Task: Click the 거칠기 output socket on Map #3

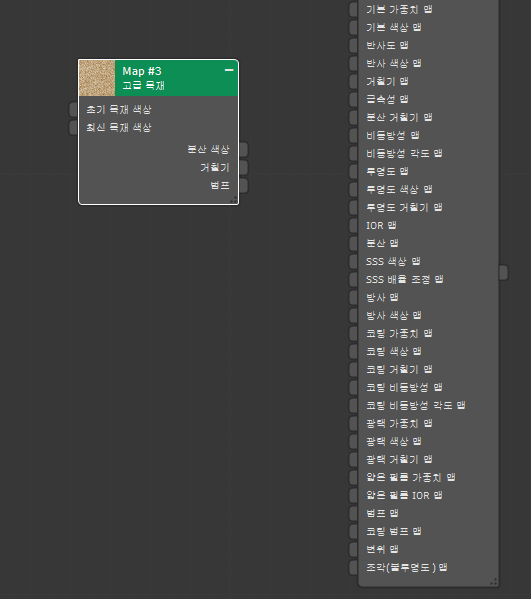Action: (244, 167)
